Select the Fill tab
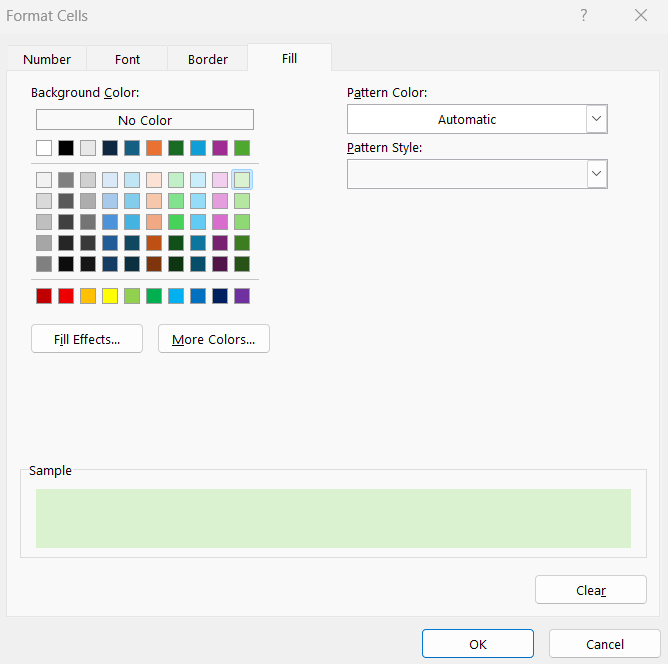Viewport: 668px width, 664px height. pyautogui.click(x=289, y=58)
